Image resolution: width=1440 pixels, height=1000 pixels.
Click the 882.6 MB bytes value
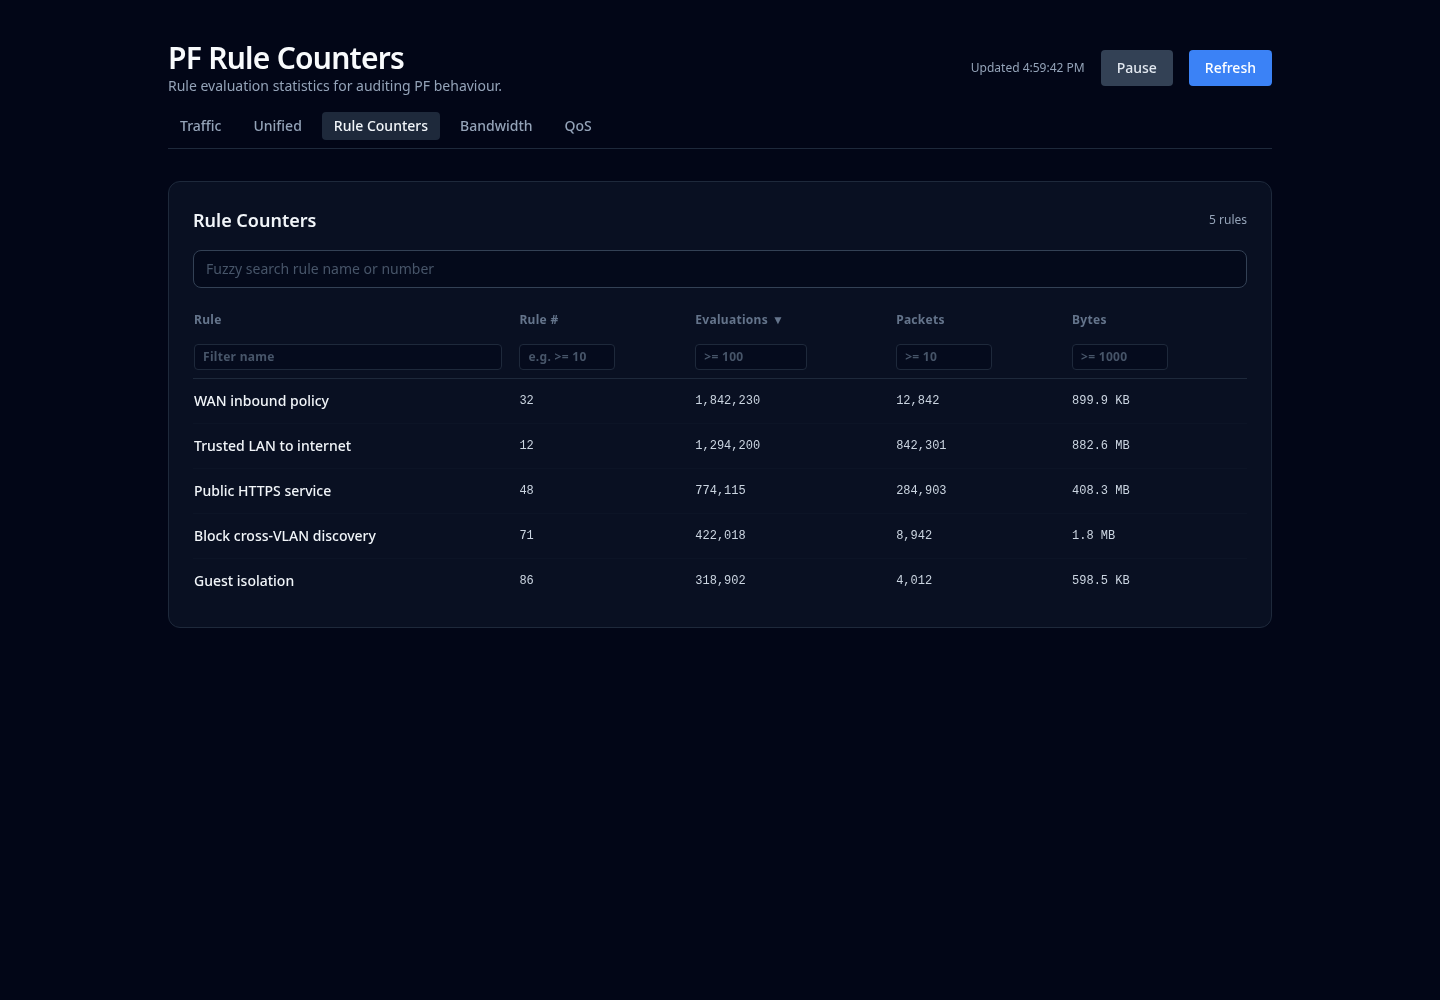(x=1101, y=445)
